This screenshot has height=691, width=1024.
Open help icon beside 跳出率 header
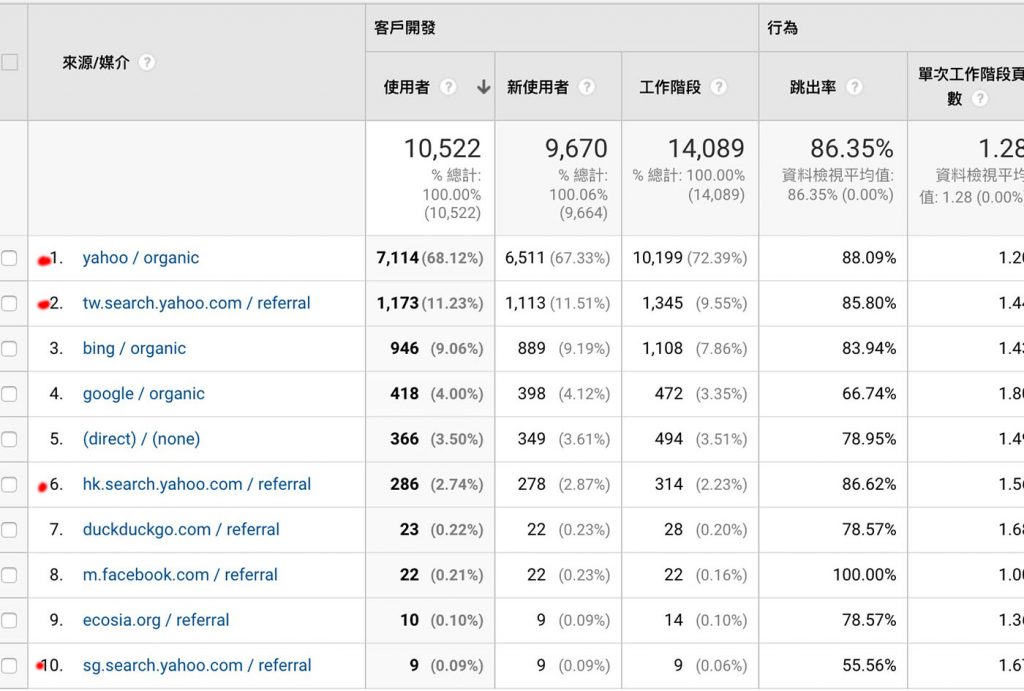click(854, 86)
